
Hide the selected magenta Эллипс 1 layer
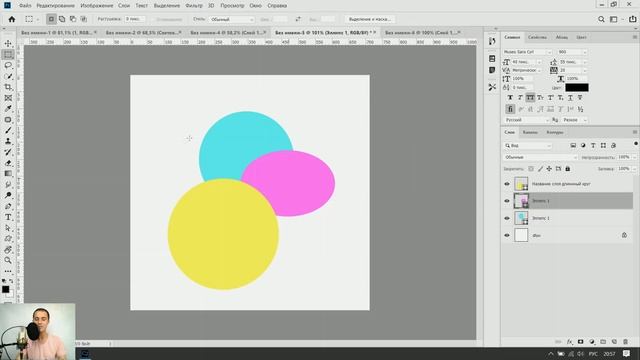click(507, 201)
